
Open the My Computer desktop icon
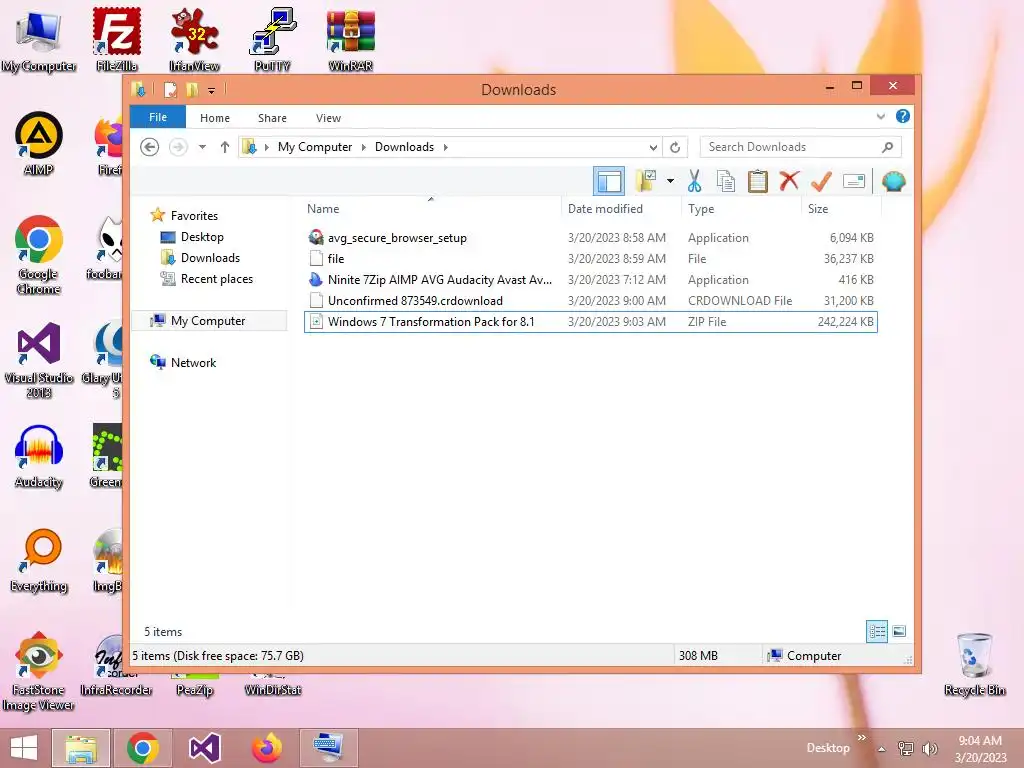(39, 40)
